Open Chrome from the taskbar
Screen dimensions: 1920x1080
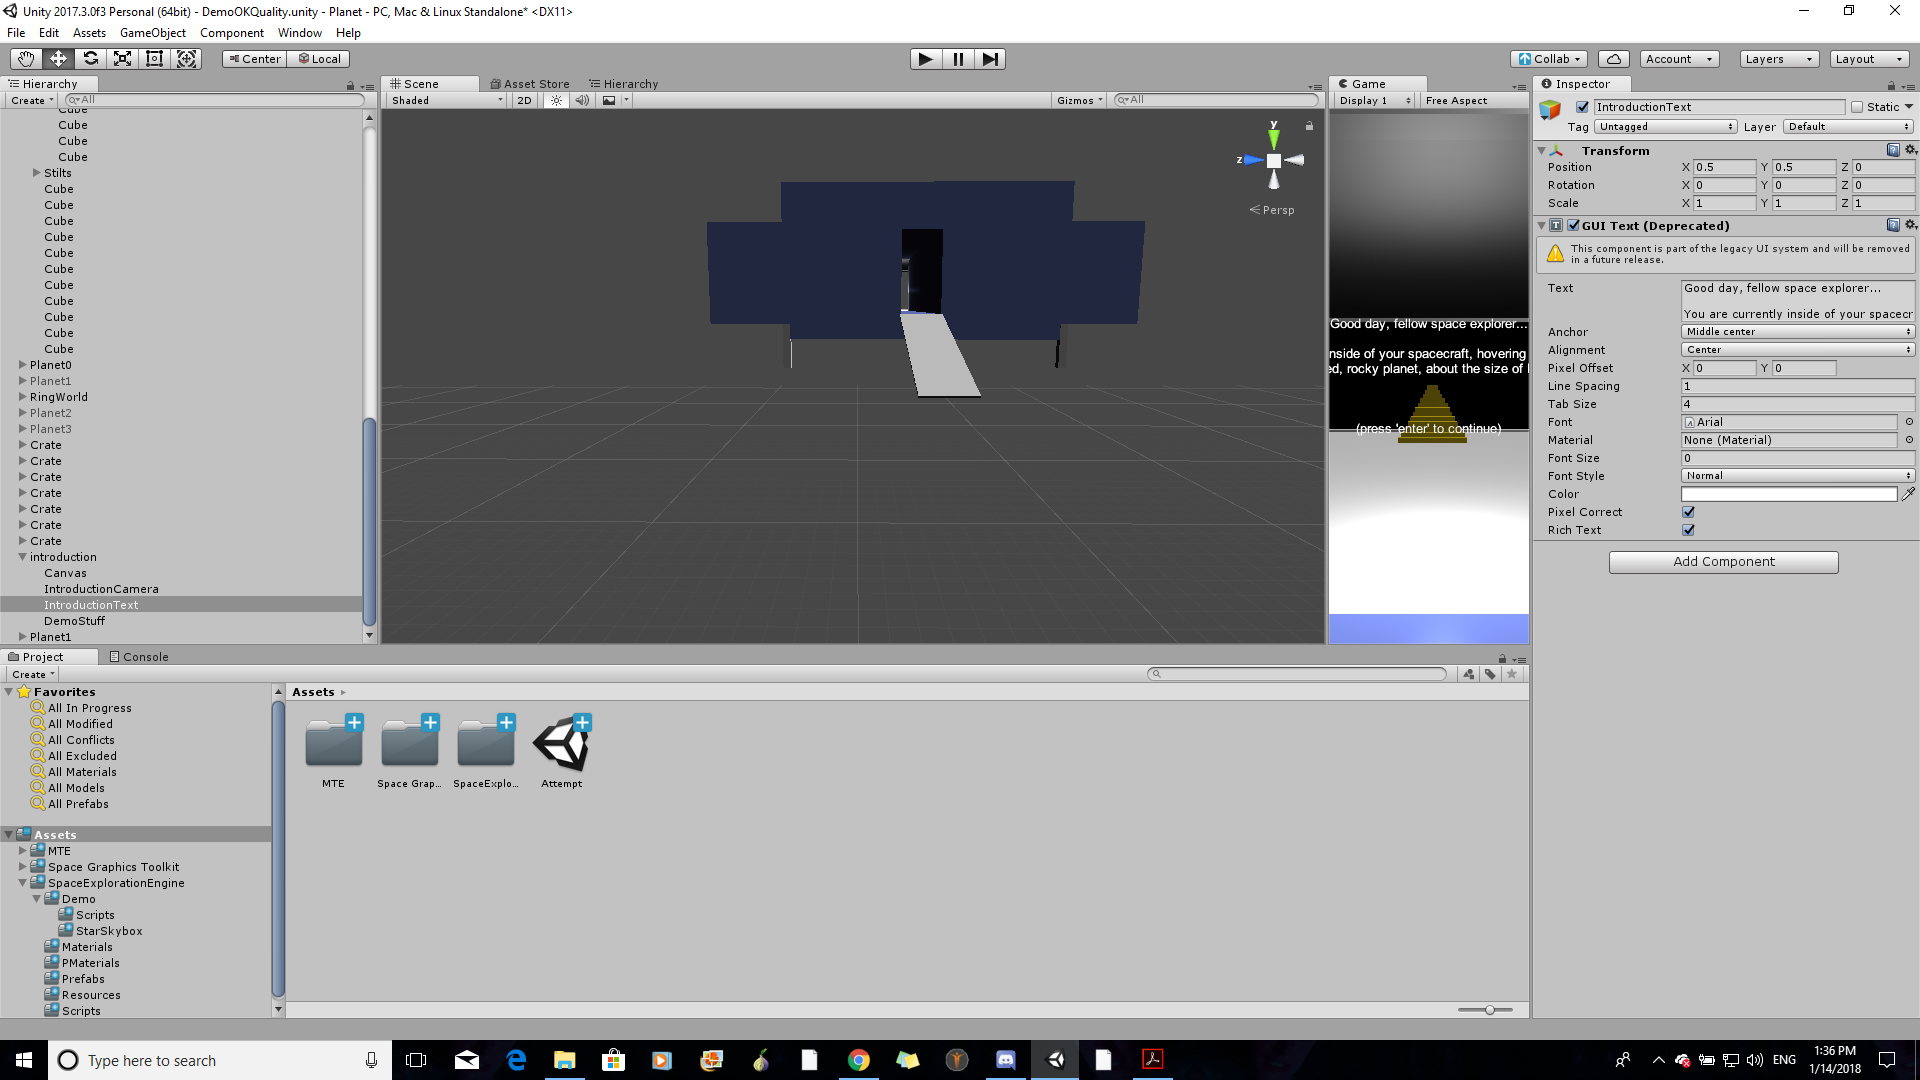coord(859,1060)
